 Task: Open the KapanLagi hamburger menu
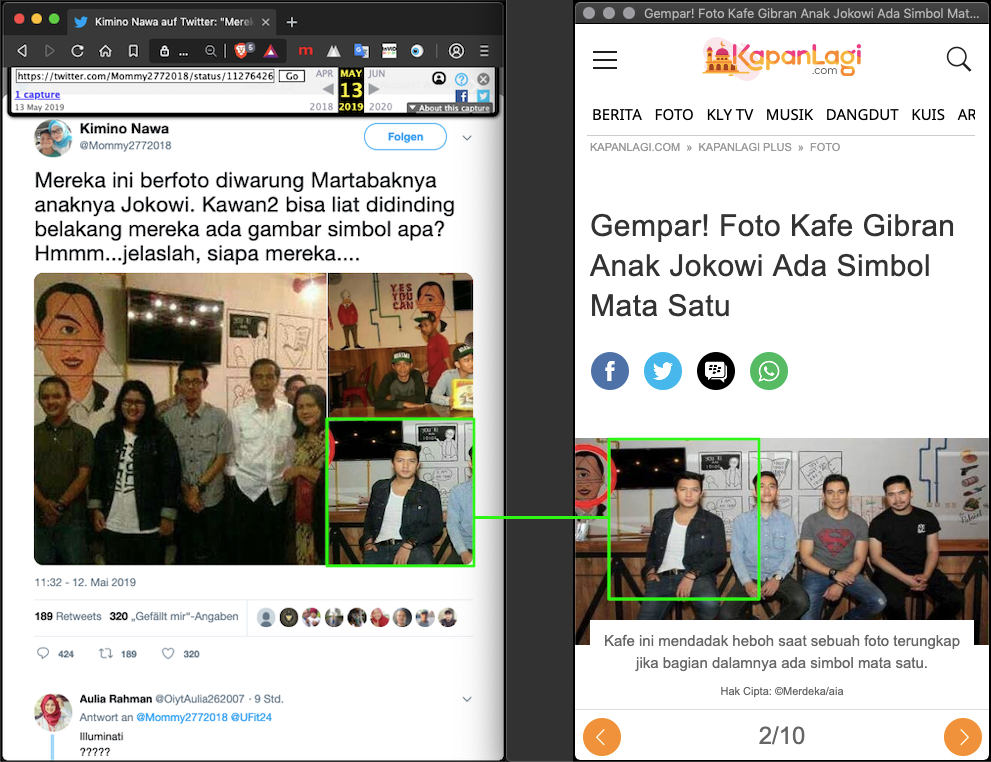pos(605,60)
